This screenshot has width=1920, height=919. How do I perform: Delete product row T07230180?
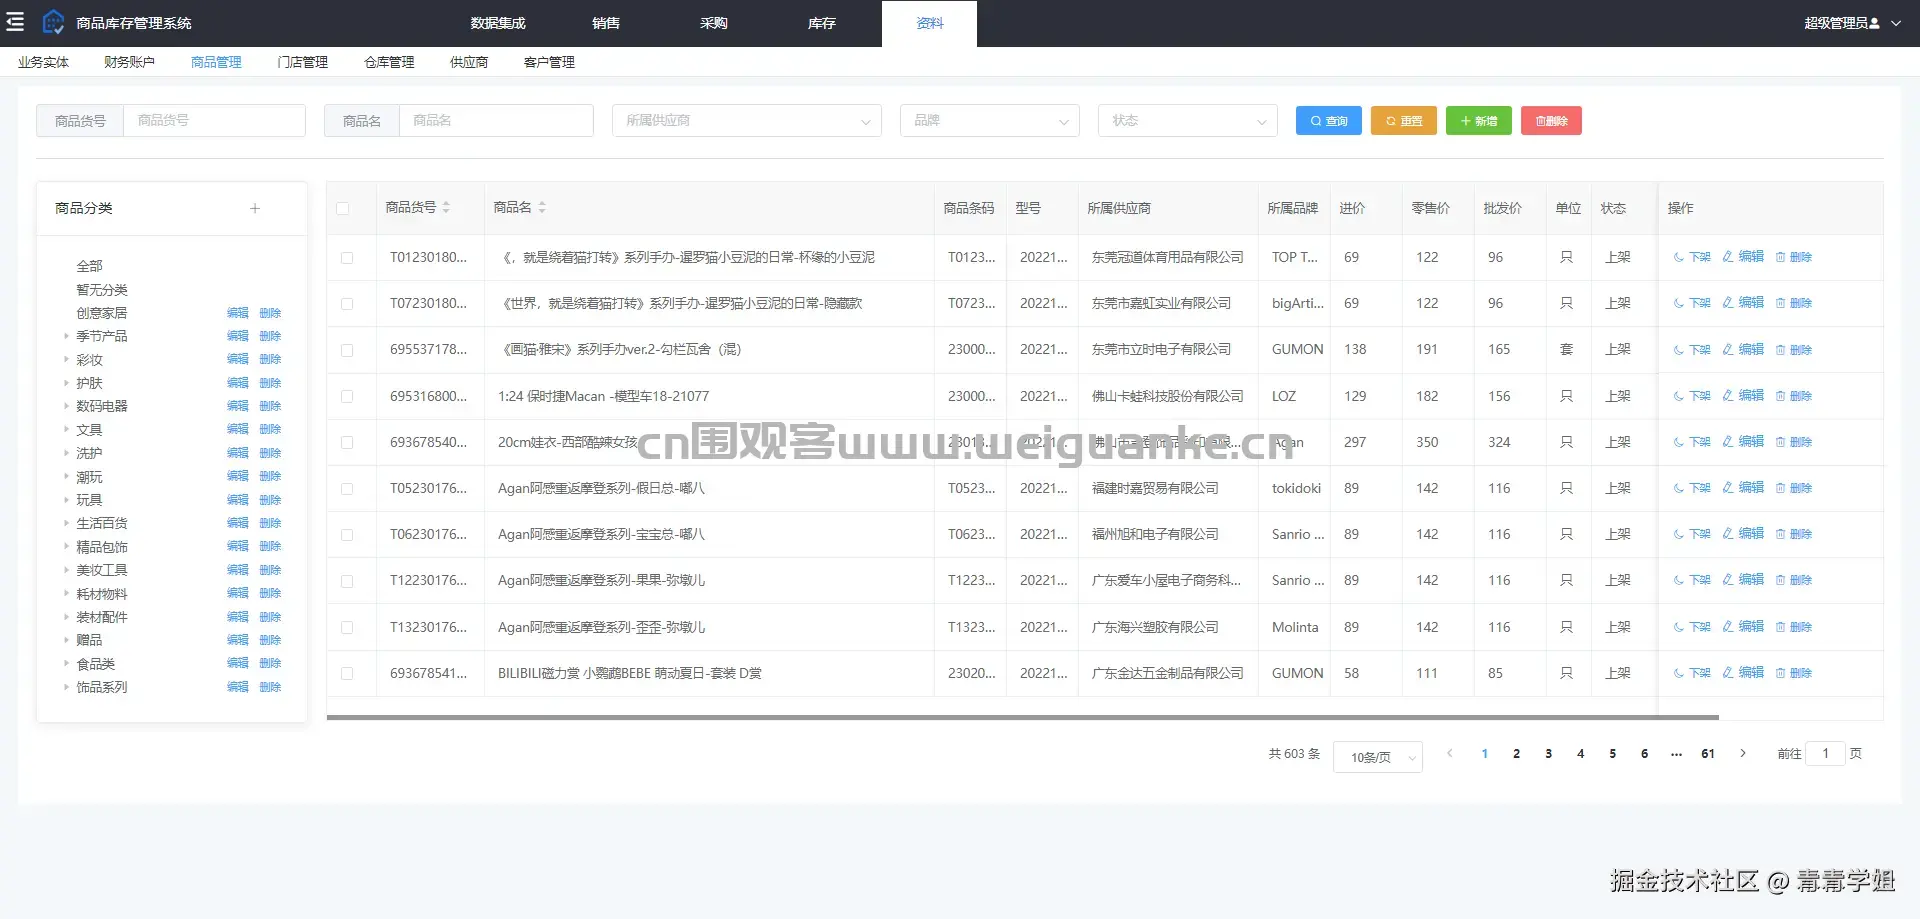(1794, 303)
